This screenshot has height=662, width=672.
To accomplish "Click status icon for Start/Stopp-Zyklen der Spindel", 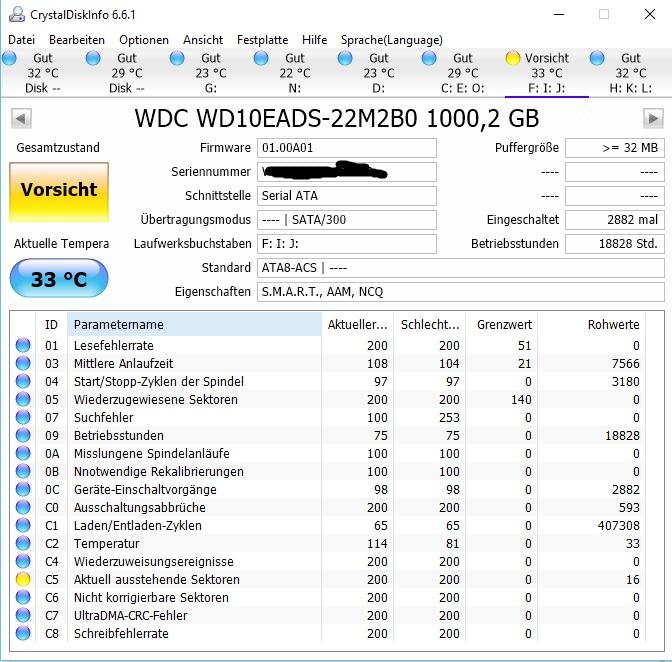I will click(x=23, y=381).
